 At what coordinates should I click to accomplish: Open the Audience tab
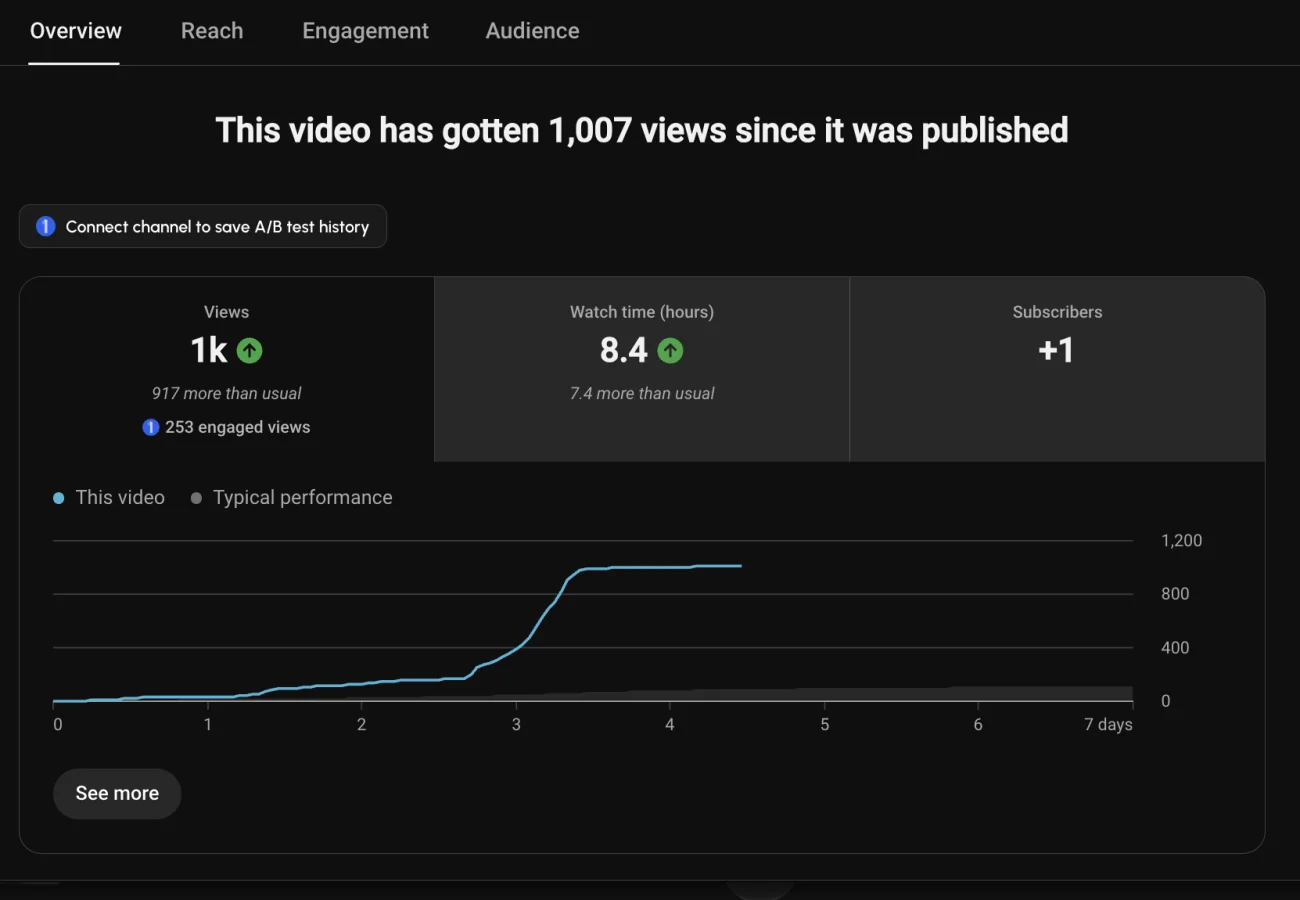[x=532, y=31]
